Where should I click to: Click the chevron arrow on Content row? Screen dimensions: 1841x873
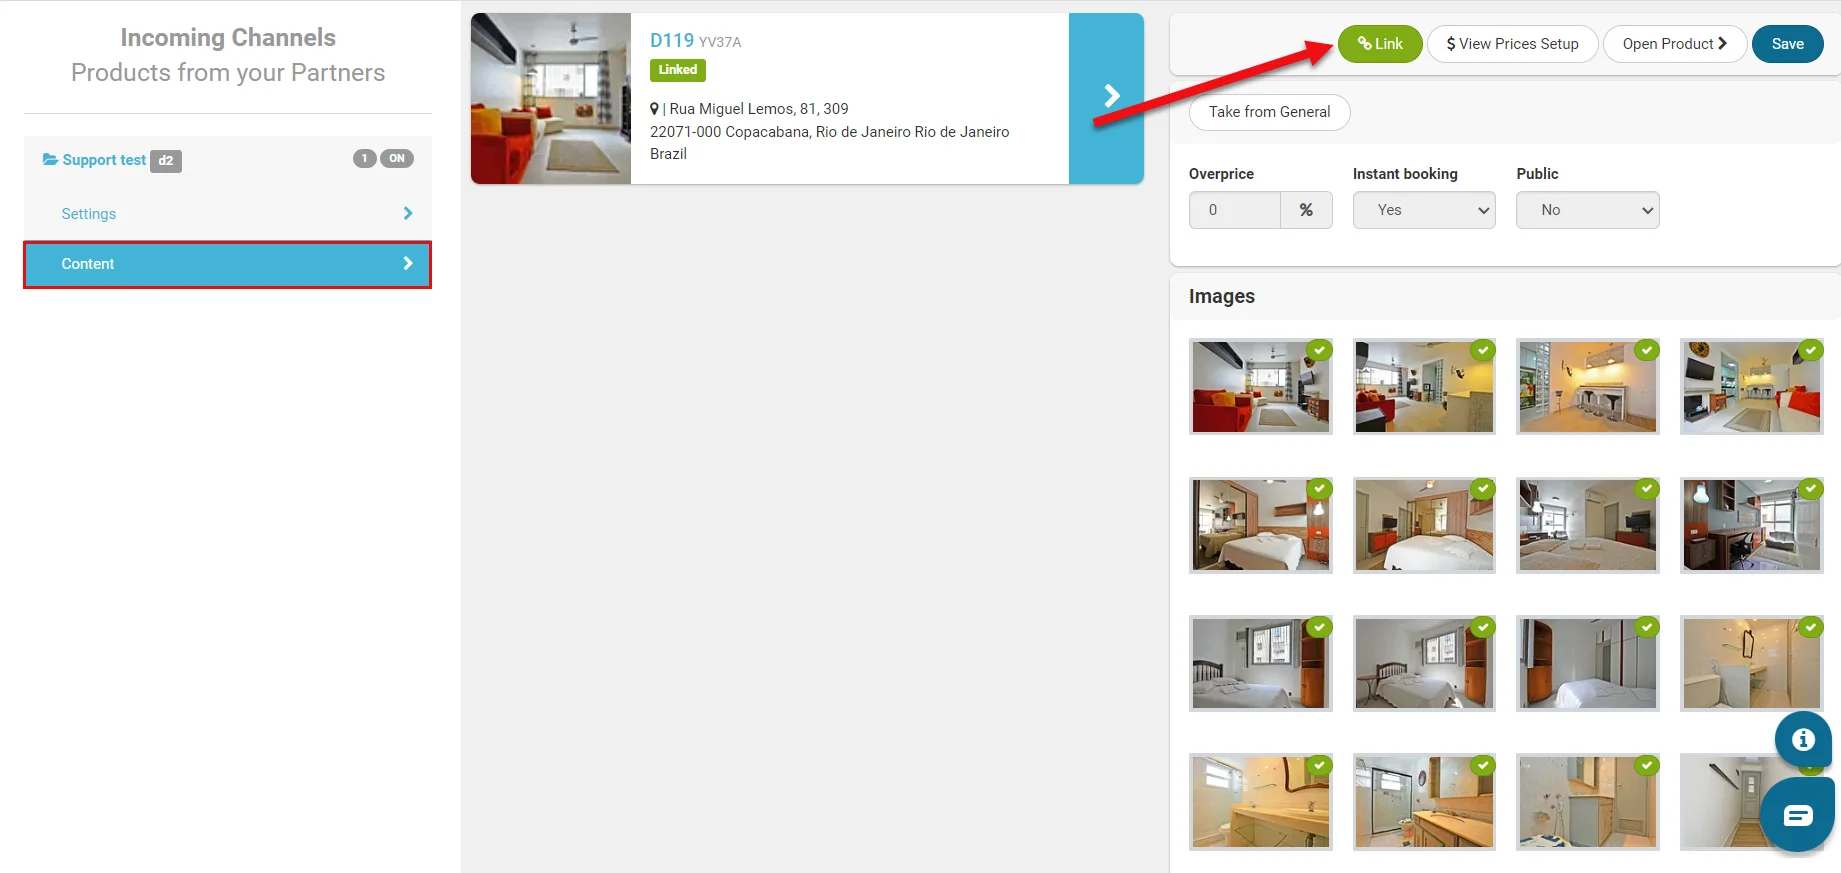407,264
